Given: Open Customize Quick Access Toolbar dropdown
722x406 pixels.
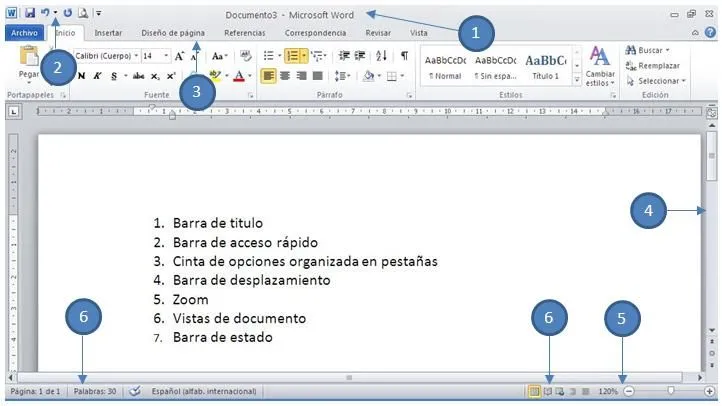Looking at the screenshot, I should coord(99,13).
